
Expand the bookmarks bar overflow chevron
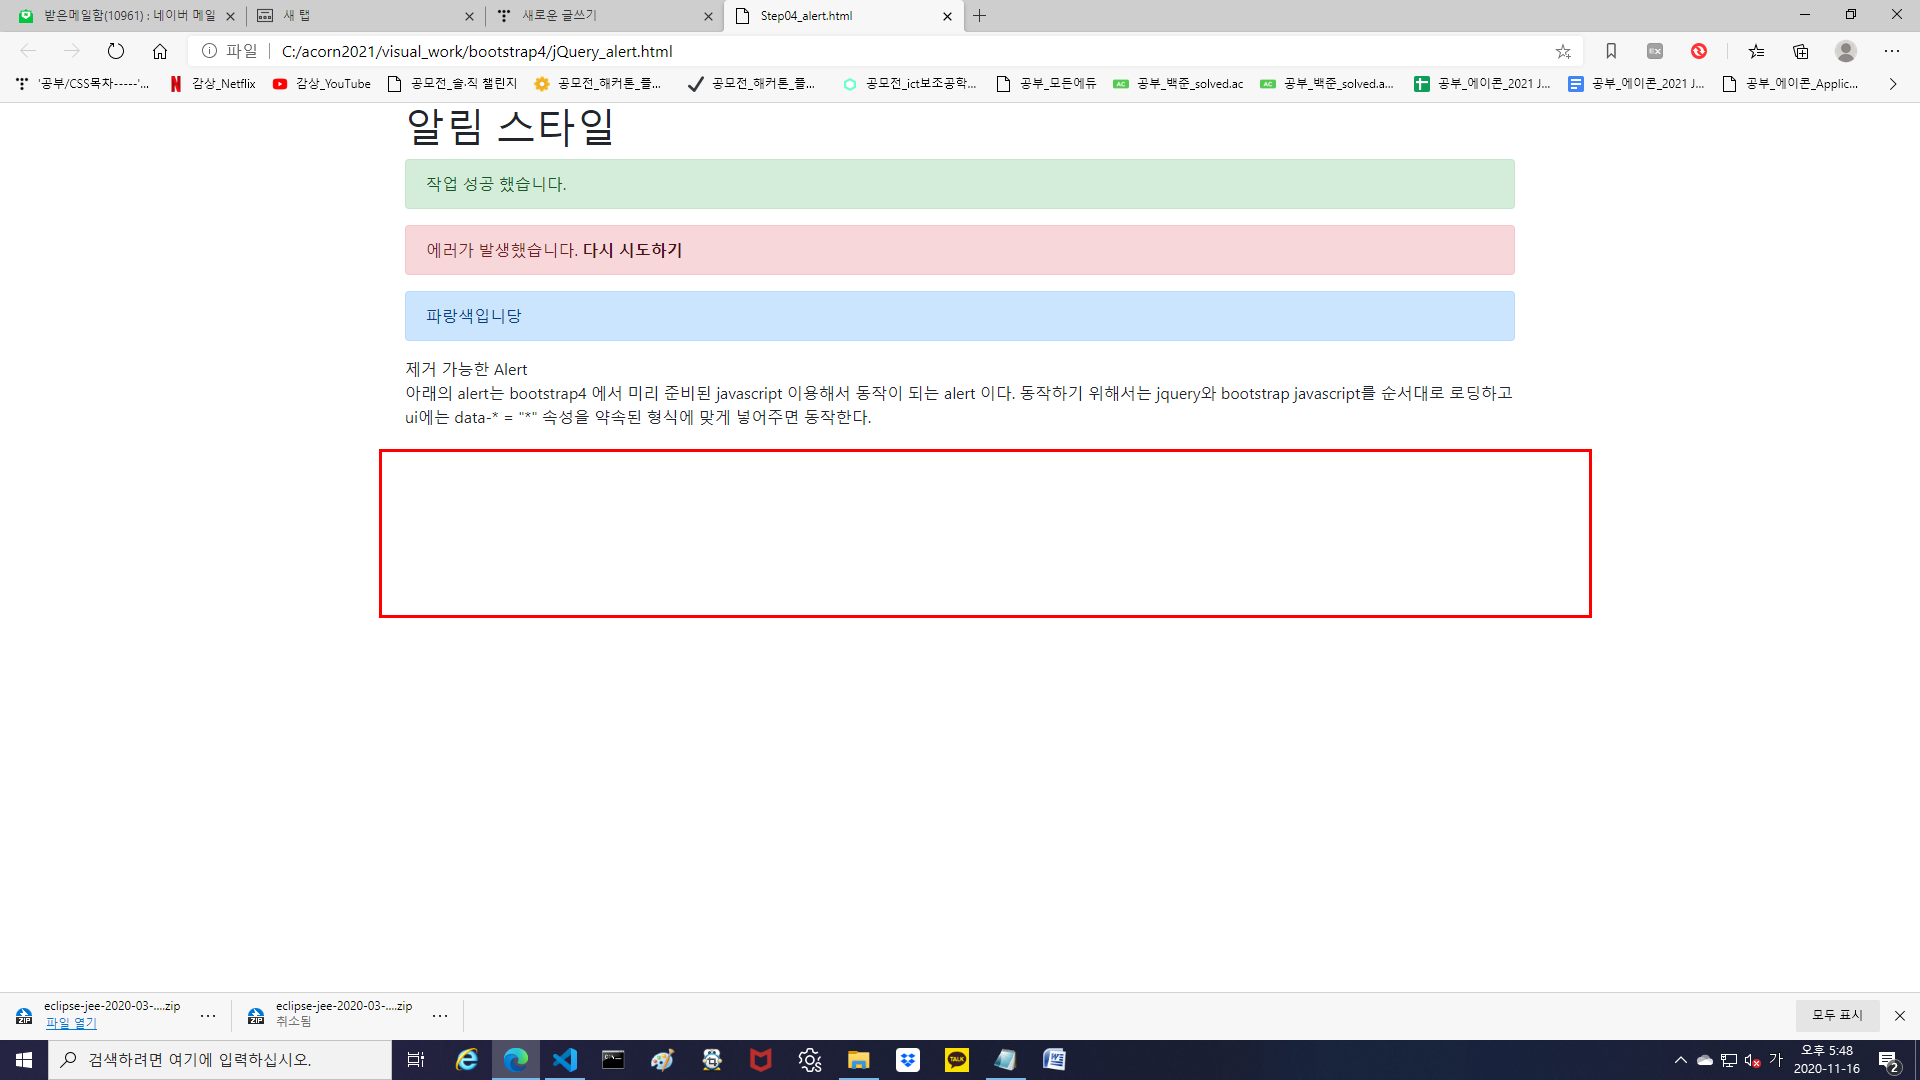tap(1893, 84)
